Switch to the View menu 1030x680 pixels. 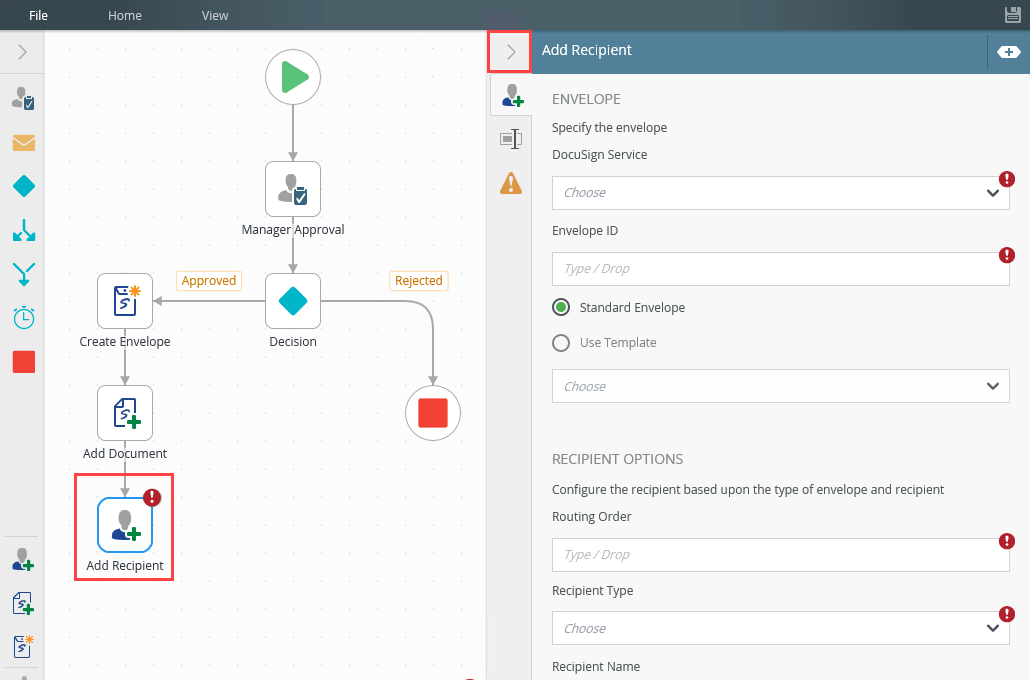[x=215, y=15]
